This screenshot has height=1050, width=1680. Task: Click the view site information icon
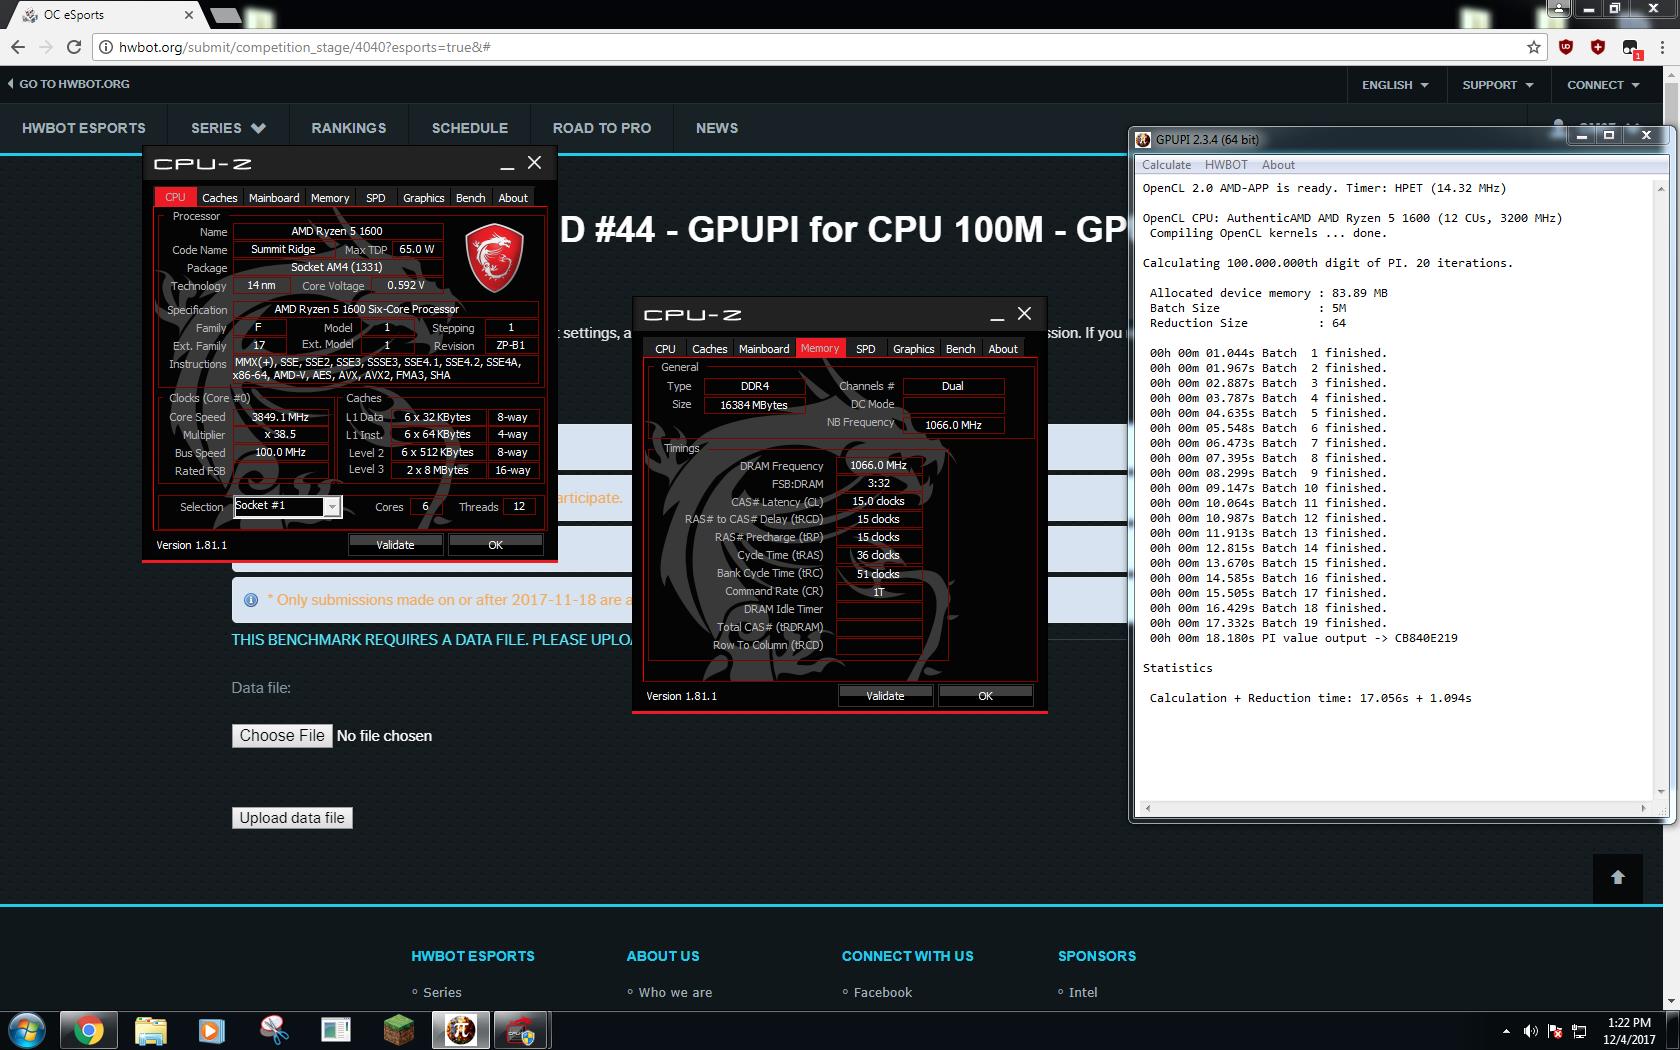tap(106, 47)
